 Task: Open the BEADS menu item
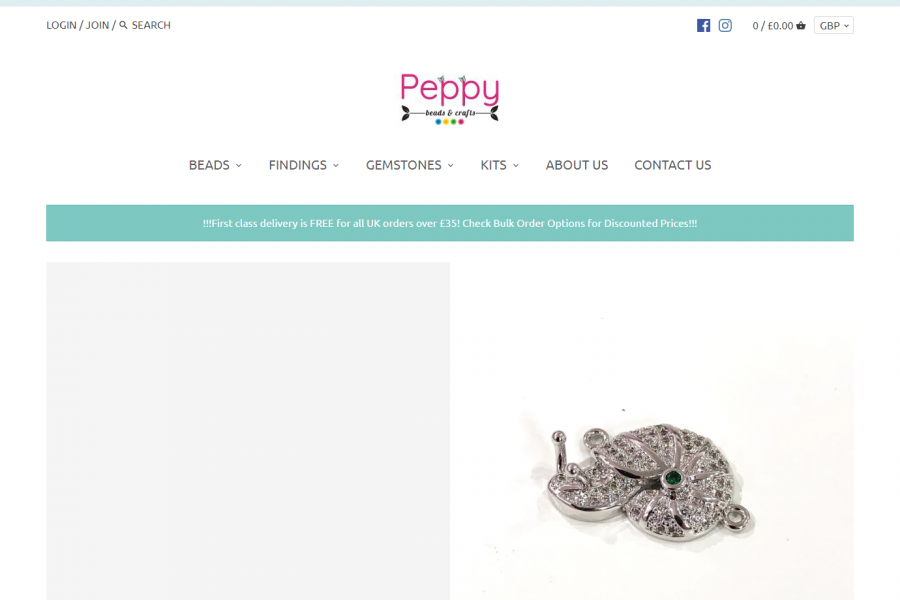click(x=209, y=165)
